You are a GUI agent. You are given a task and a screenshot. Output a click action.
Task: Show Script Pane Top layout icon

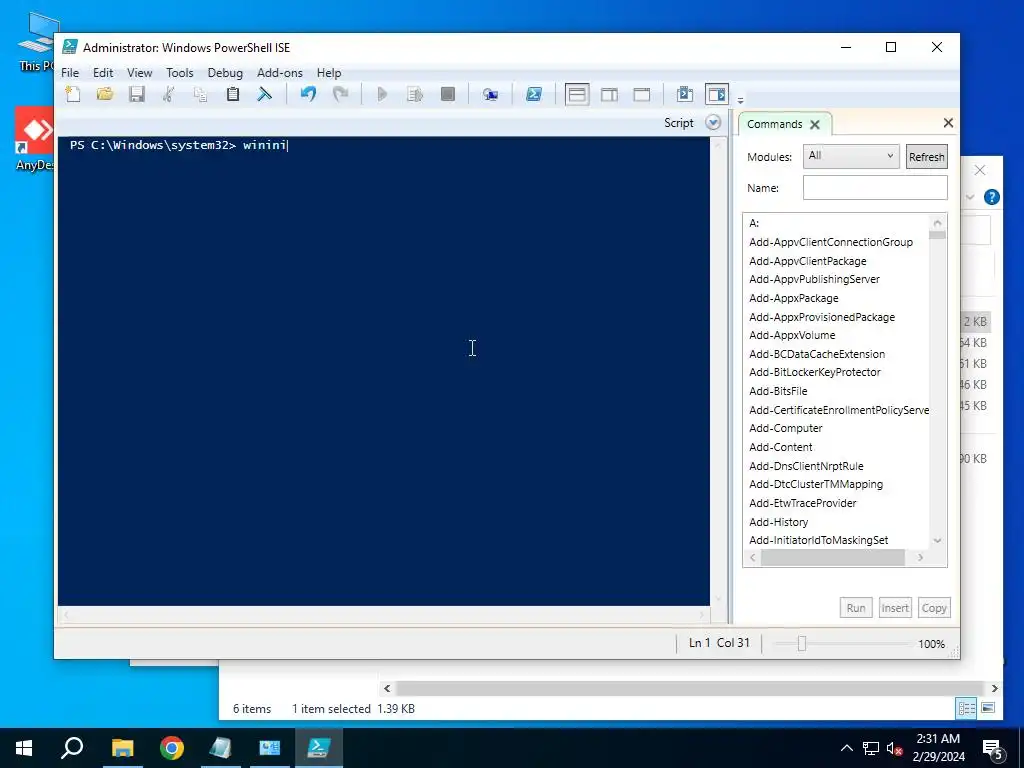point(577,95)
